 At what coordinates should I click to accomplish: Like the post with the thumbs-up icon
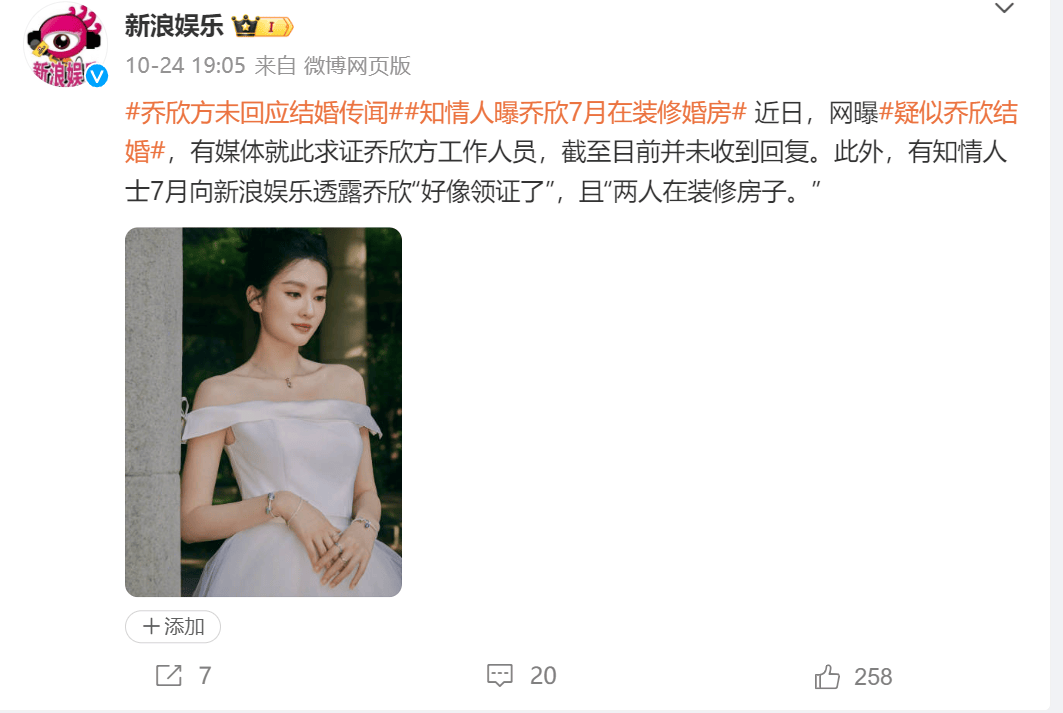(827, 676)
